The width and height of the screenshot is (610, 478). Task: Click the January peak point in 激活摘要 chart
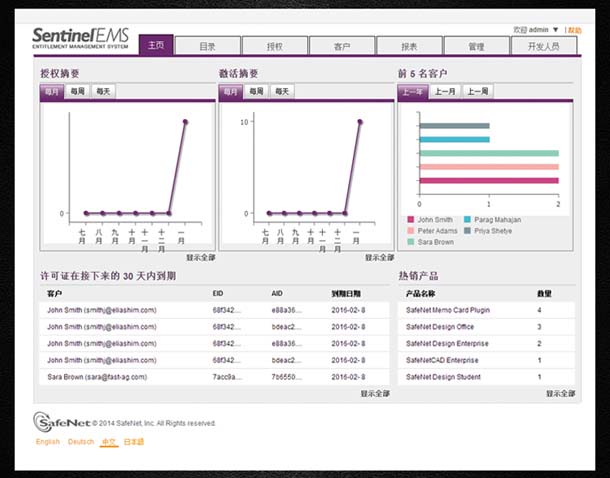point(360,122)
